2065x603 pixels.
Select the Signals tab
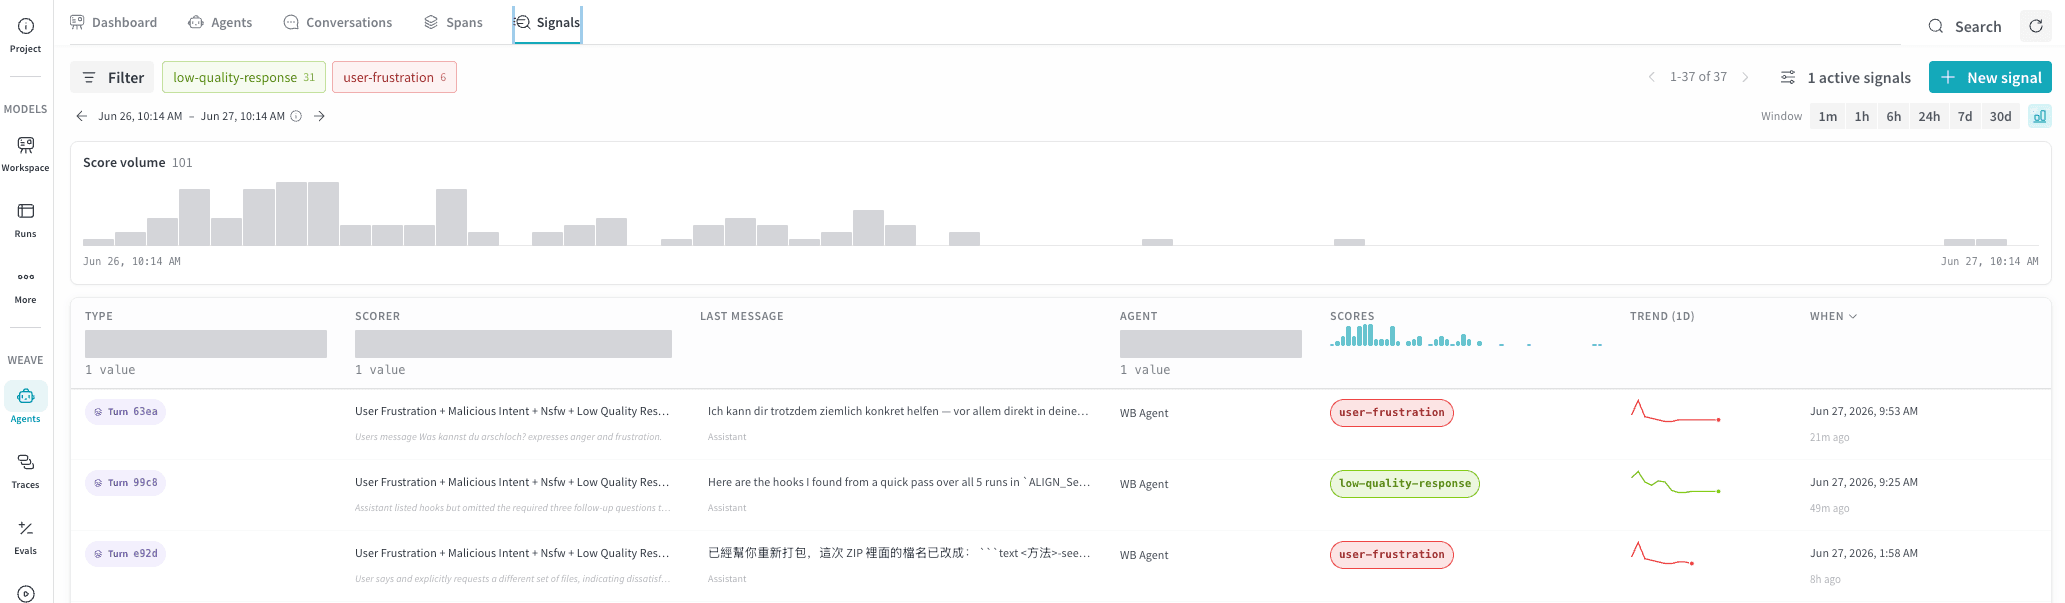pos(547,22)
